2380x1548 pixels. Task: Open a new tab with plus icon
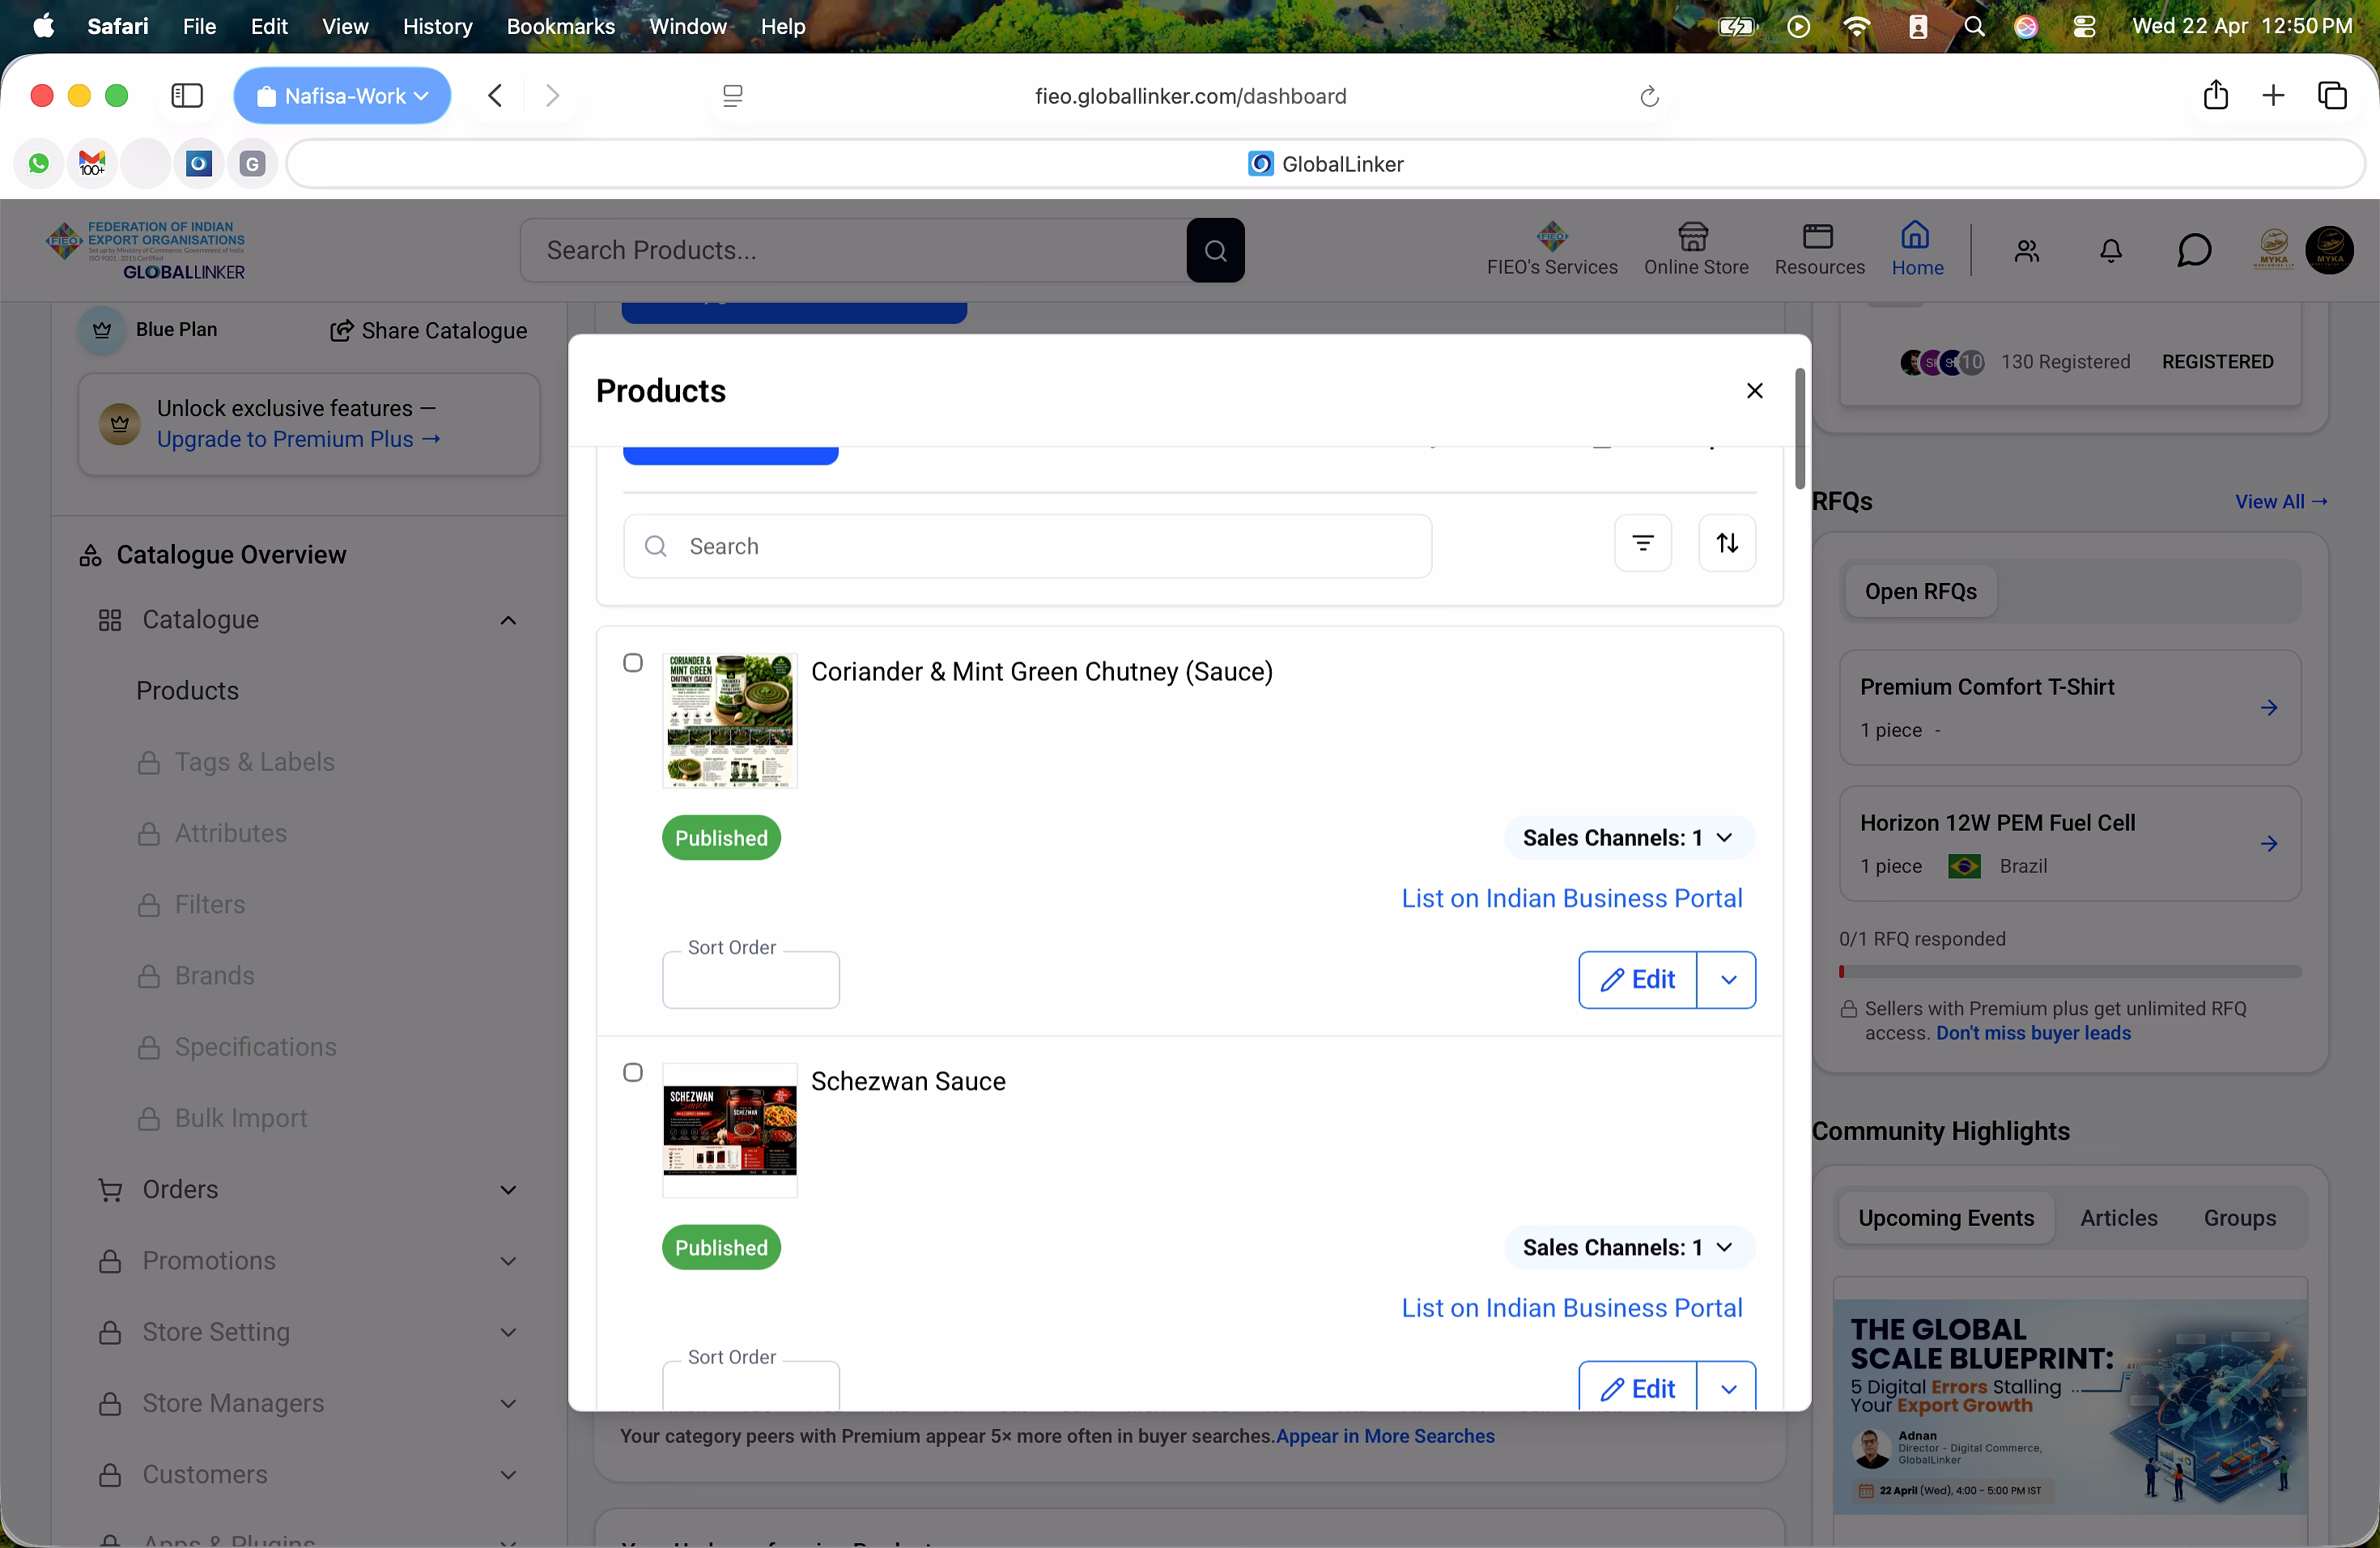[2273, 95]
